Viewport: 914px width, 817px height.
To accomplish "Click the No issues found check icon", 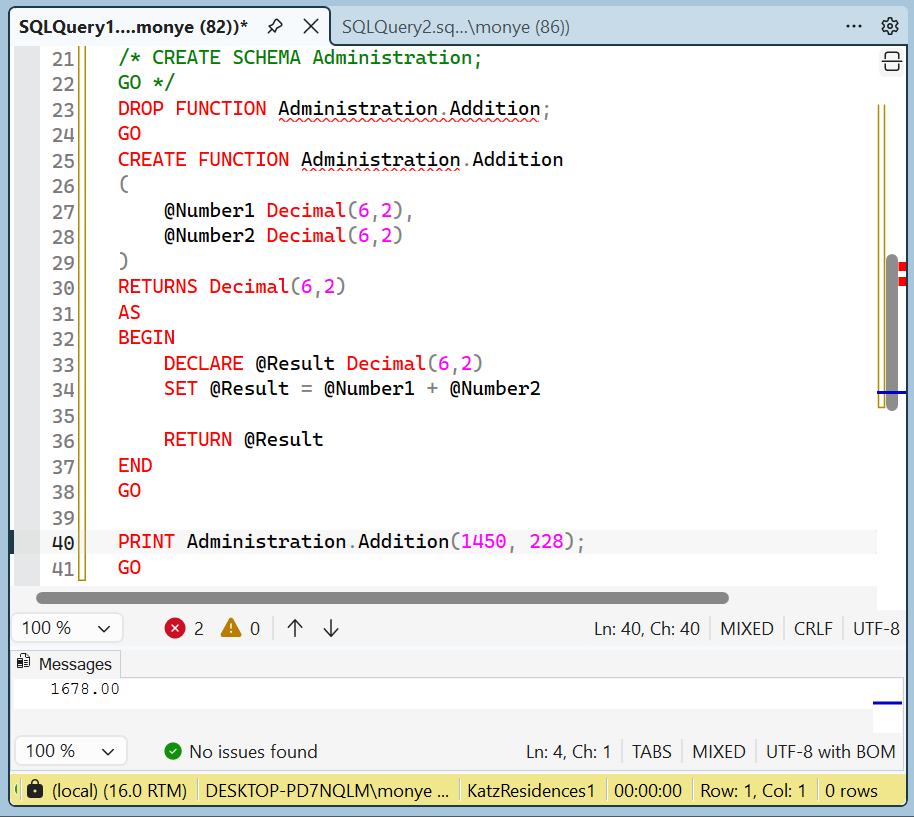I will pyautogui.click(x=173, y=751).
